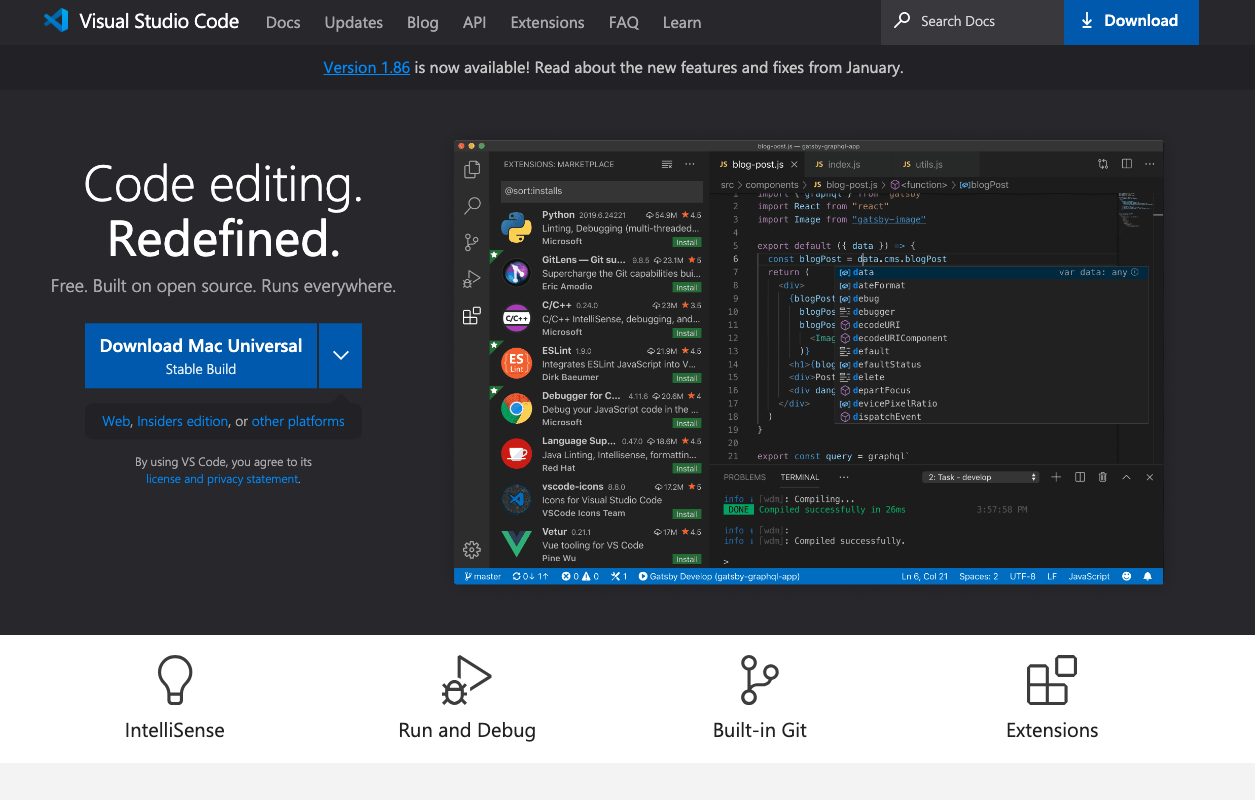Select Extensions icon in editor activity bar

click(472, 316)
